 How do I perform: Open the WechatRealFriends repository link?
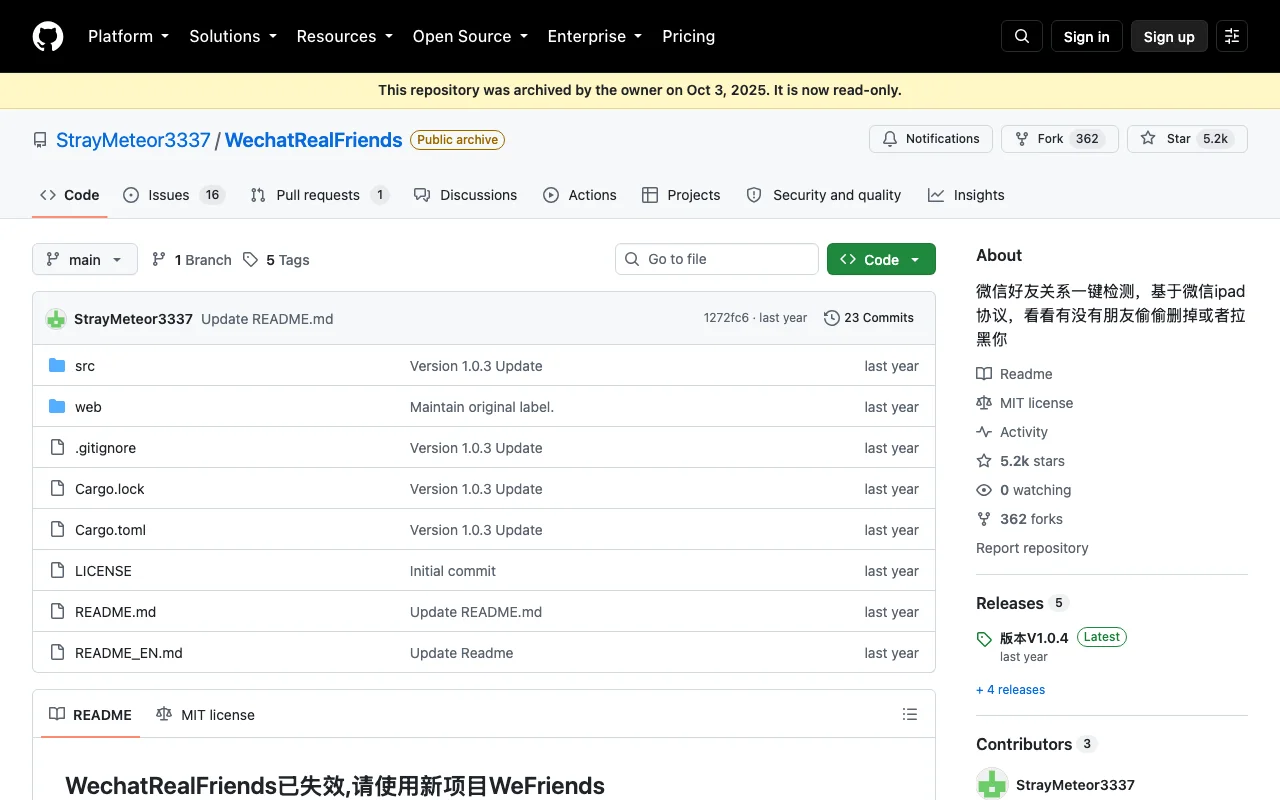[x=314, y=140]
